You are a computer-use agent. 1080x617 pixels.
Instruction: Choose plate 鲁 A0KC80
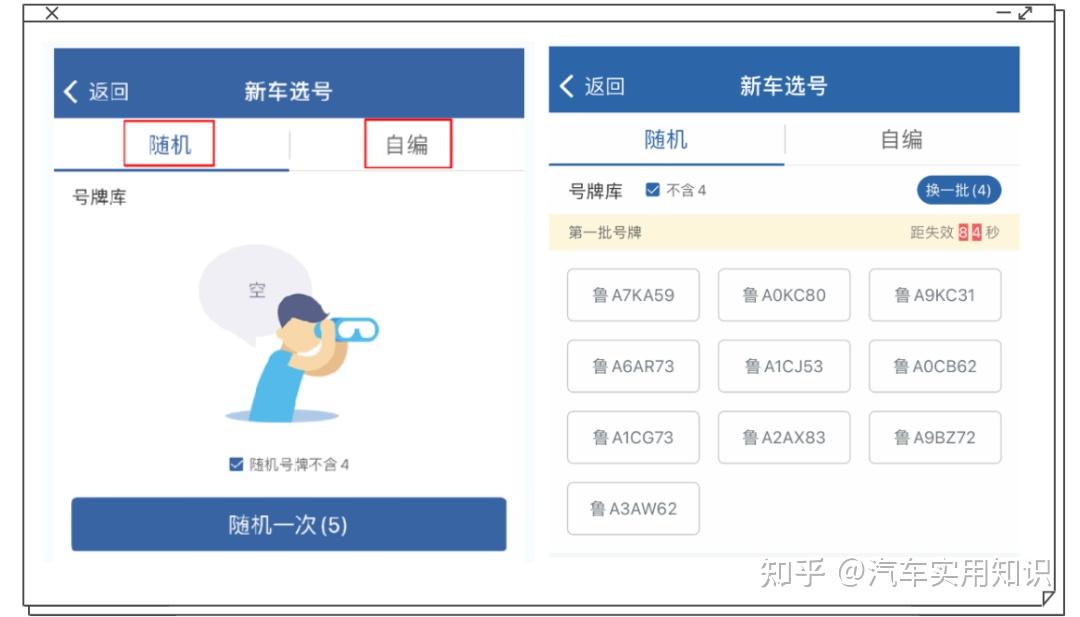click(784, 295)
